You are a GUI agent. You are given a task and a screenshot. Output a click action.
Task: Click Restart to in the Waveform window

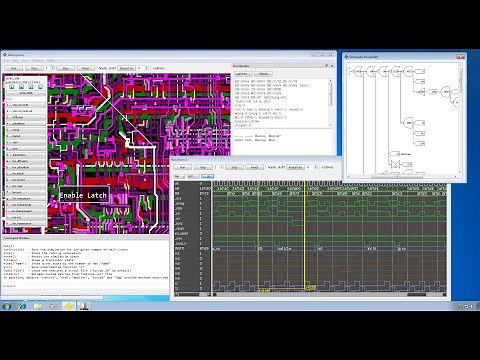coord(295,167)
